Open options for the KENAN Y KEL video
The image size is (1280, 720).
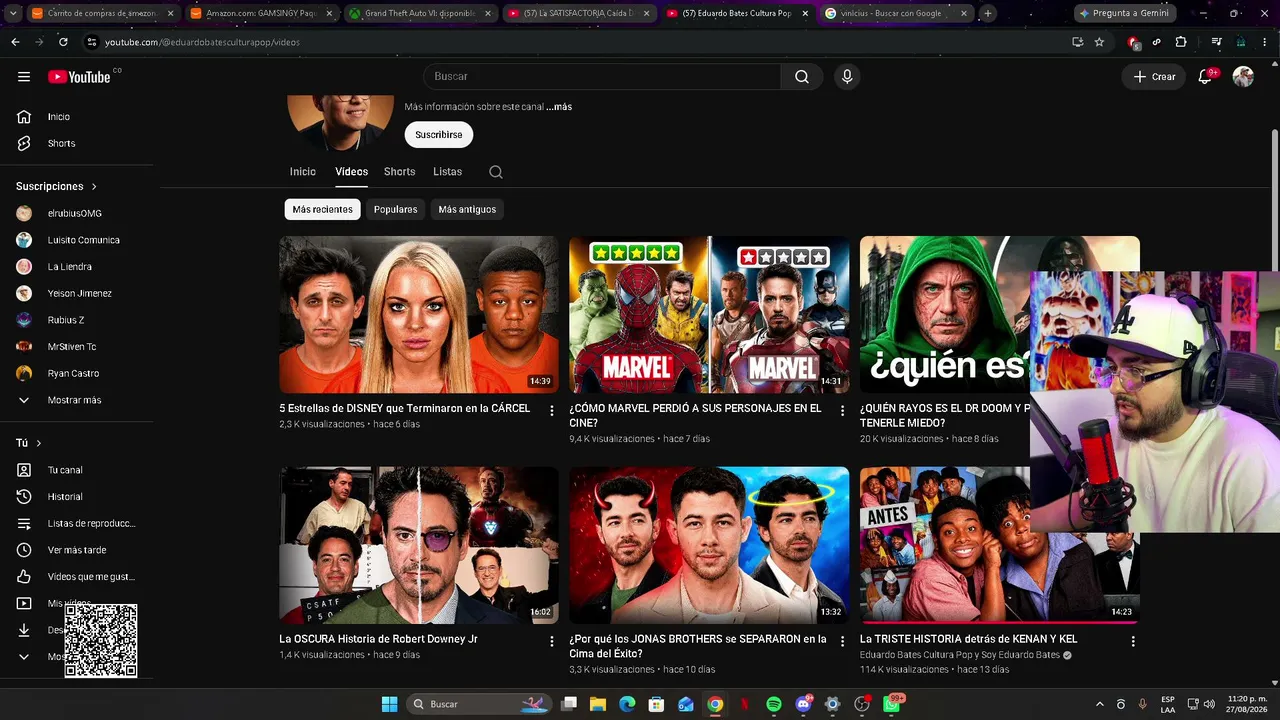click(x=1133, y=641)
